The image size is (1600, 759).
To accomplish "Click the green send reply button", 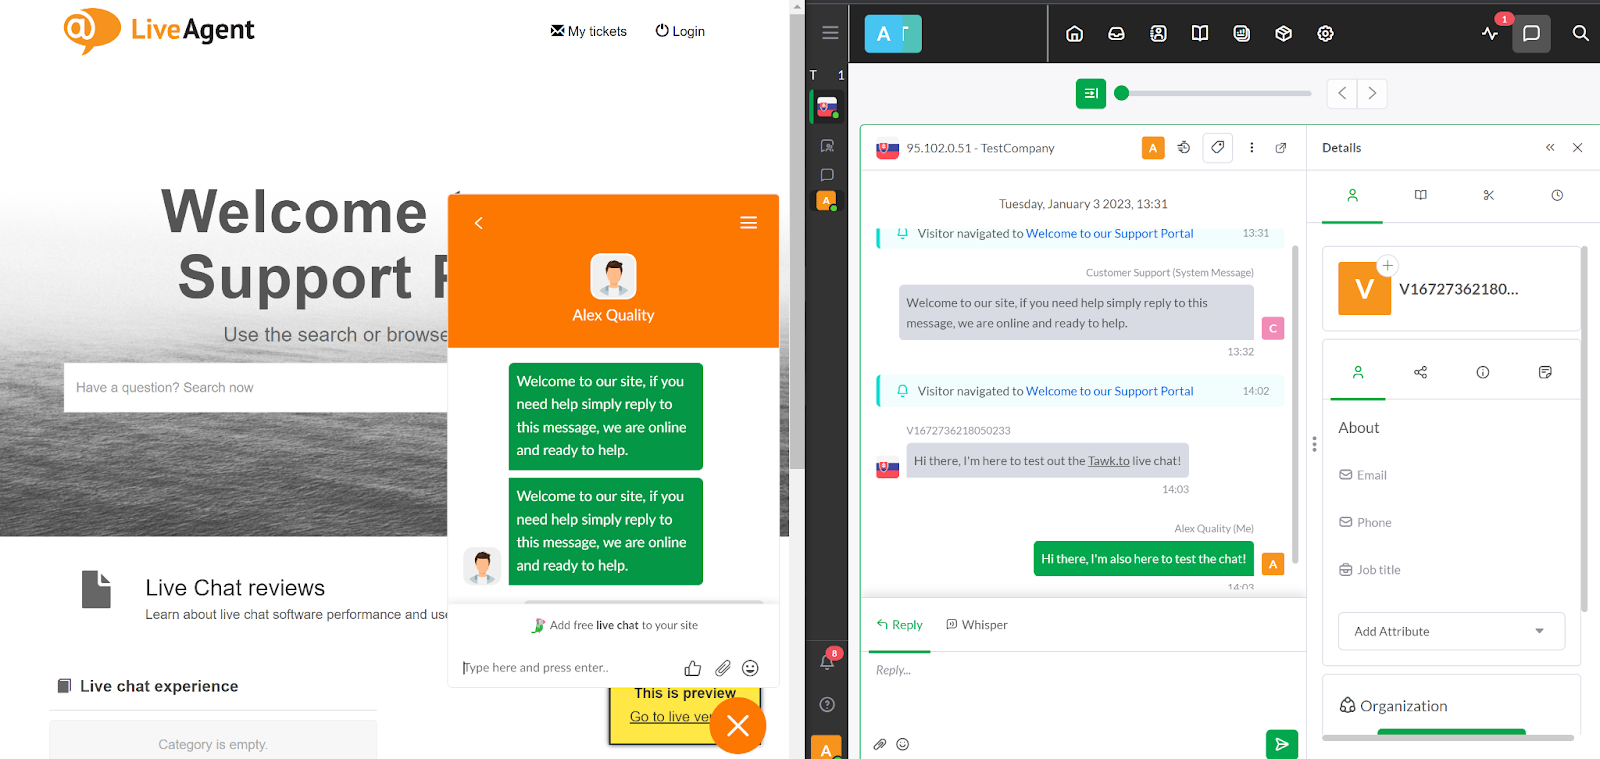I will click(x=1281, y=743).
